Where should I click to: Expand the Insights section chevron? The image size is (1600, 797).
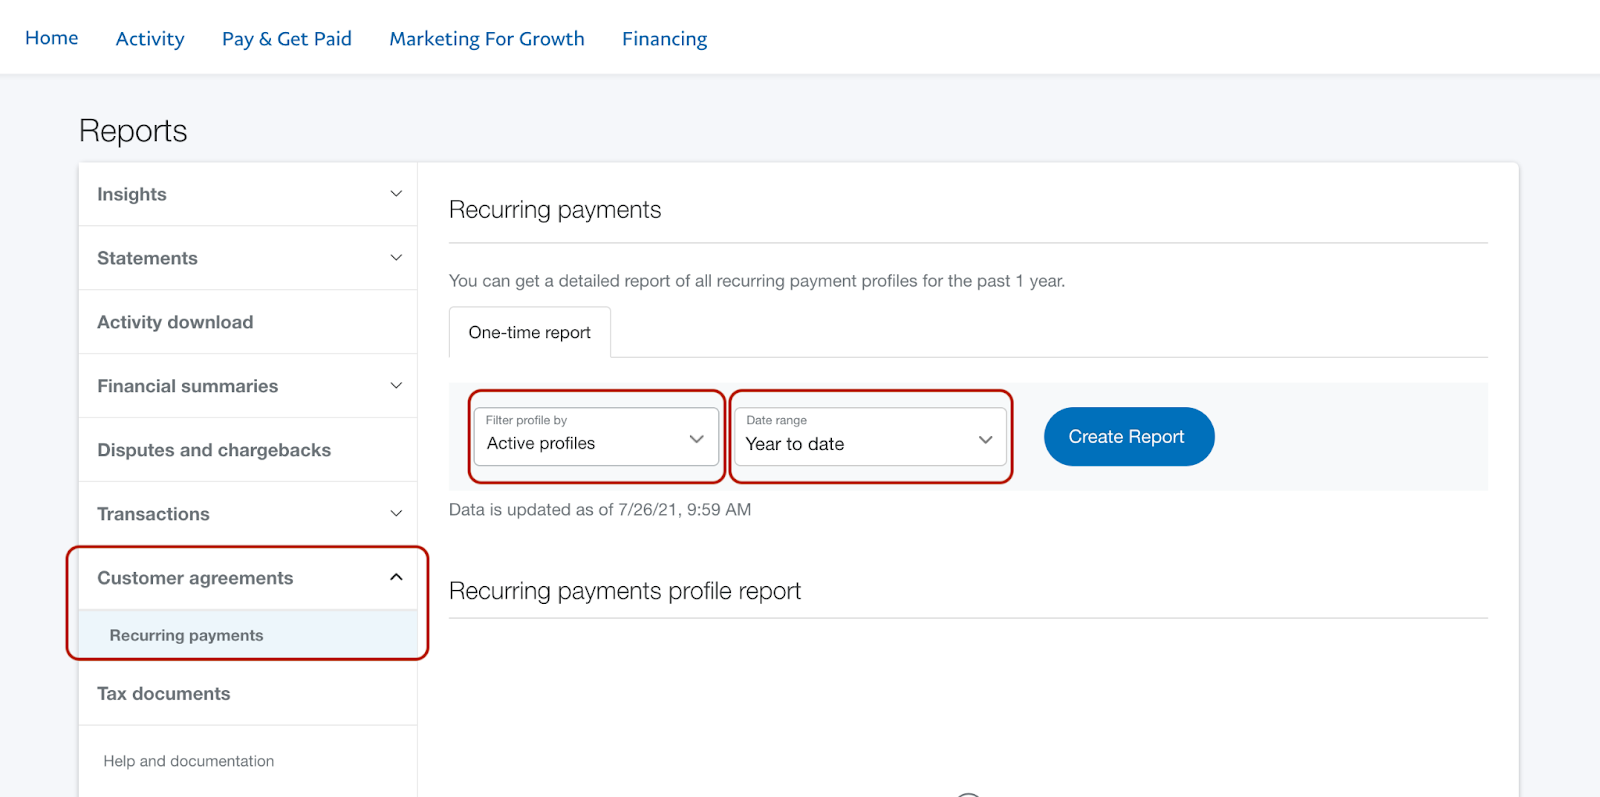396,194
